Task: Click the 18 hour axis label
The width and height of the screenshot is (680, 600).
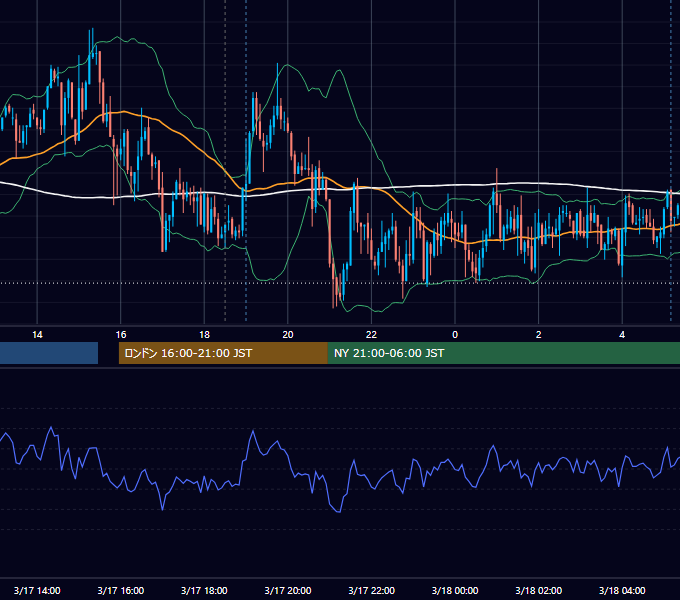Action: [204, 335]
